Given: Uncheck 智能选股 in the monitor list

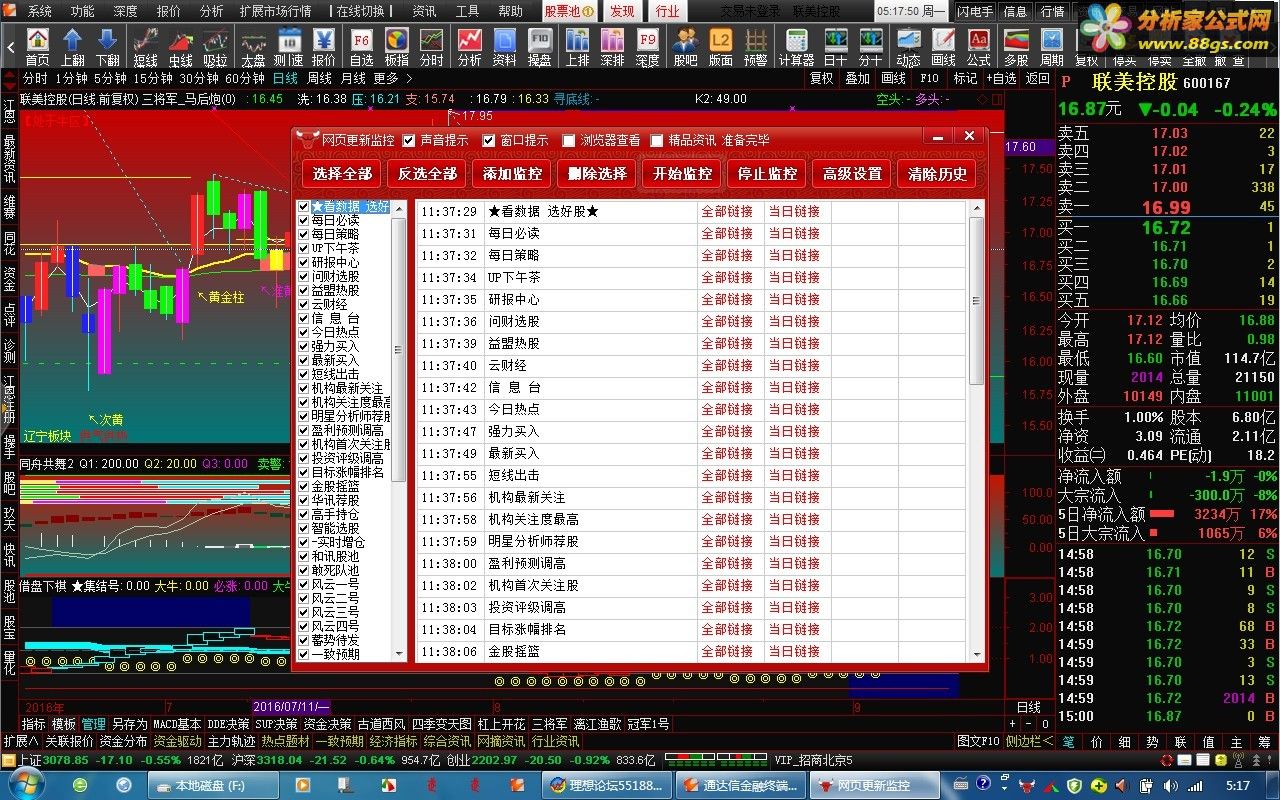Looking at the screenshot, I should (x=304, y=528).
